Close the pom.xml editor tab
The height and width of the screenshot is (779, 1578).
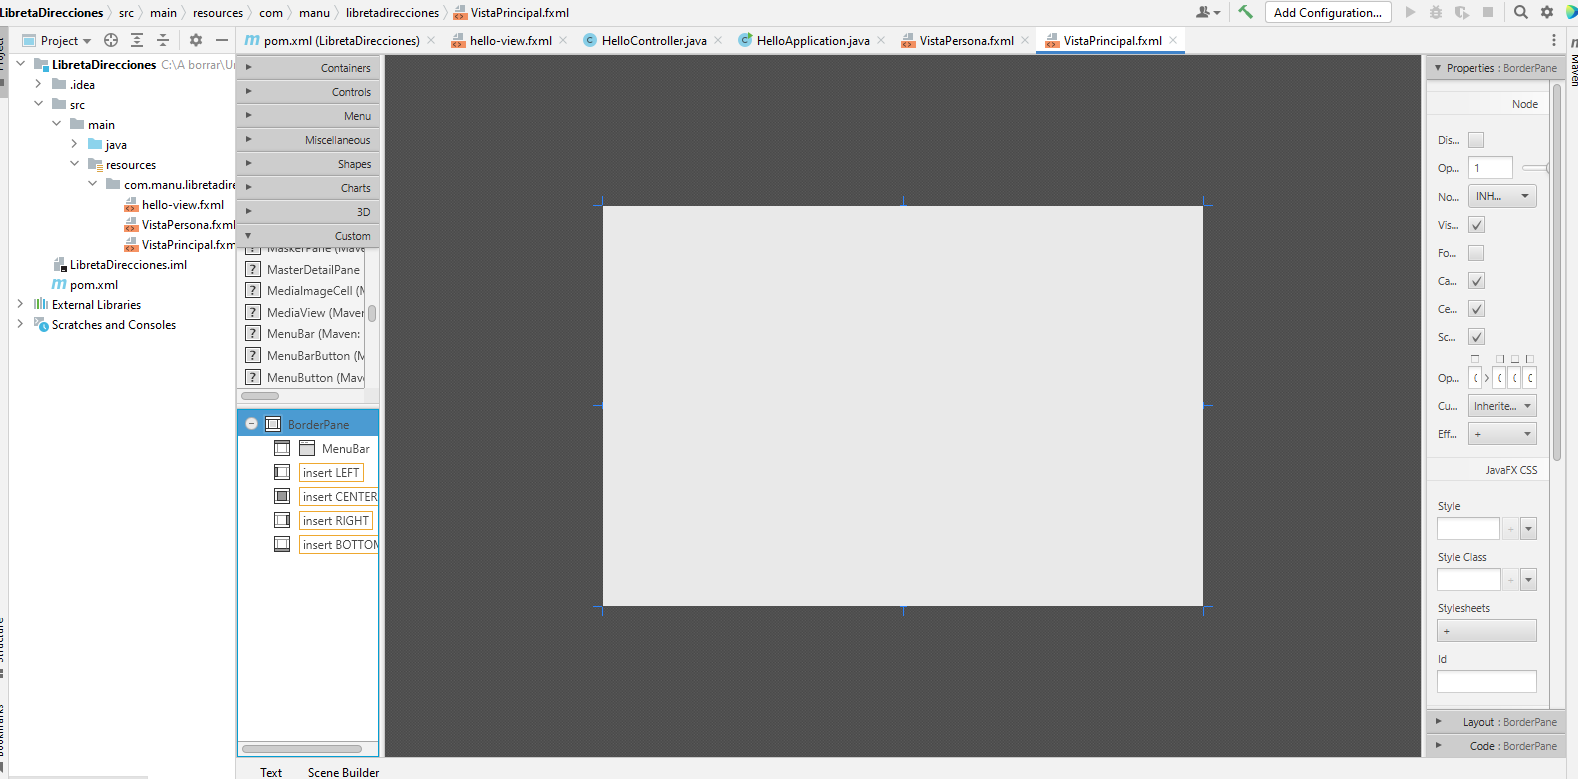pyautogui.click(x=431, y=40)
